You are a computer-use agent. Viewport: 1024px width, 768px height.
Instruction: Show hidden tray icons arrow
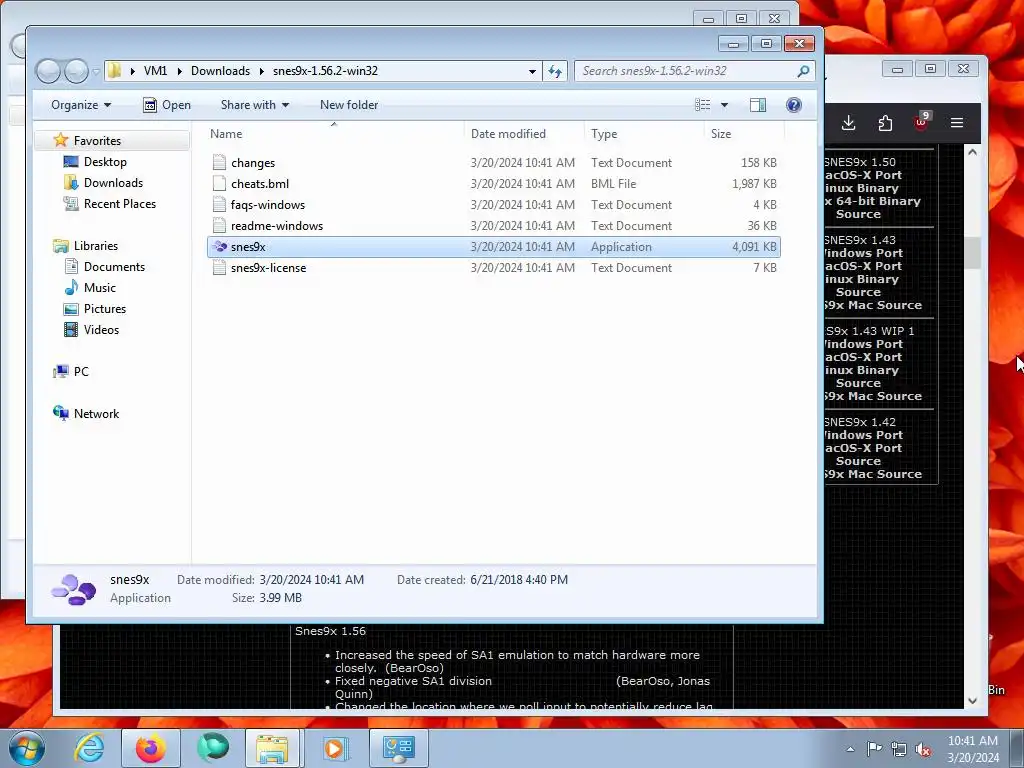click(850, 749)
